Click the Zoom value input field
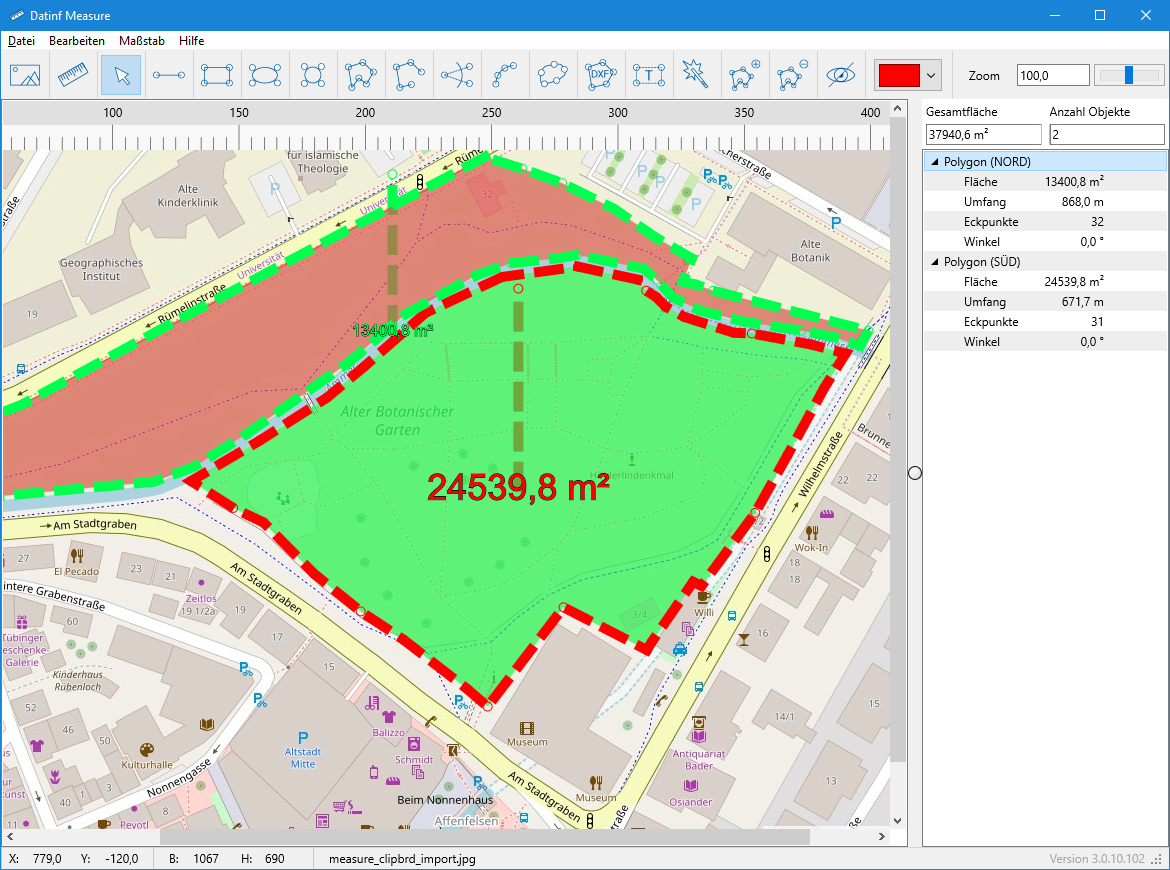Image resolution: width=1170 pixels, height=870 pixels. click(x=1052, y=75)
